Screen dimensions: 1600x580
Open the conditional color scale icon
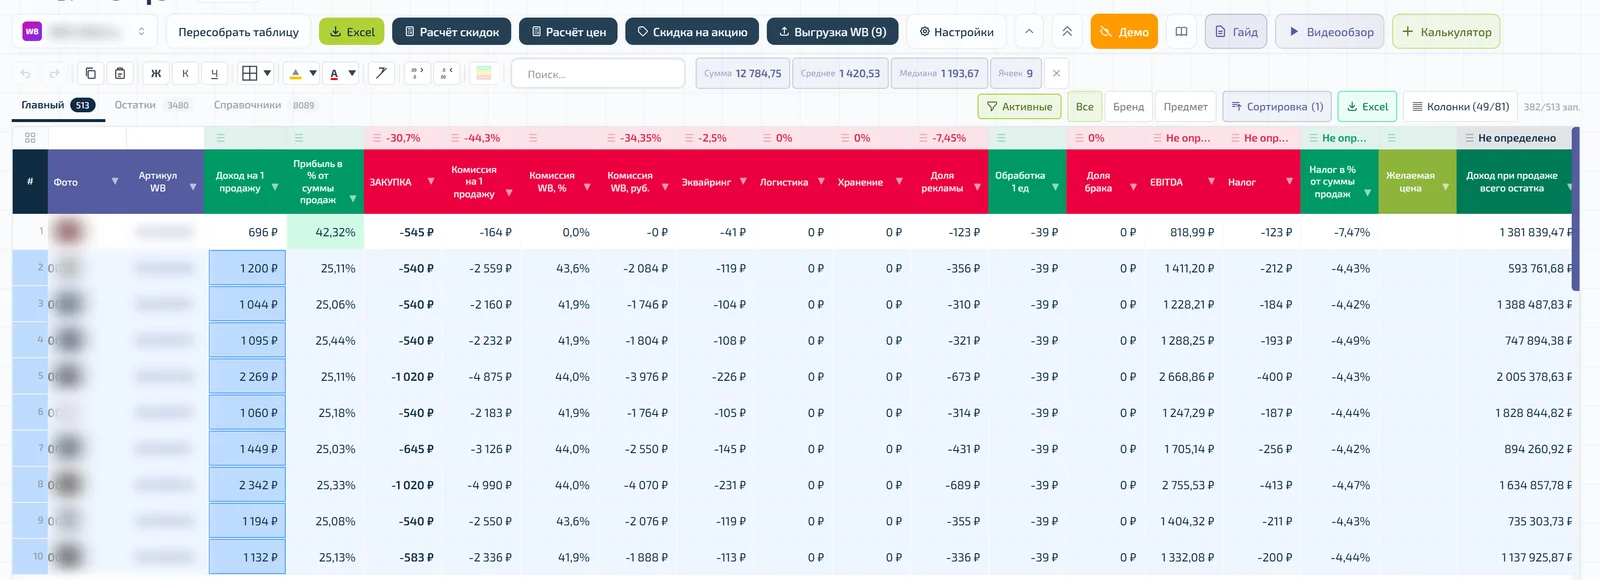tap(484, 73)
